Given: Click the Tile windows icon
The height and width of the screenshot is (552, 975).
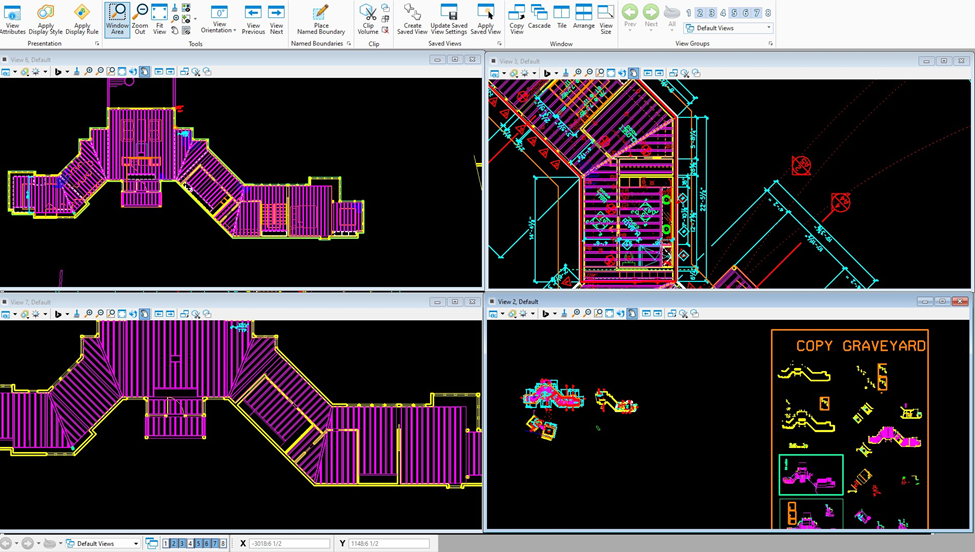Looking at the screenshot, I should (x=561, y=16).
